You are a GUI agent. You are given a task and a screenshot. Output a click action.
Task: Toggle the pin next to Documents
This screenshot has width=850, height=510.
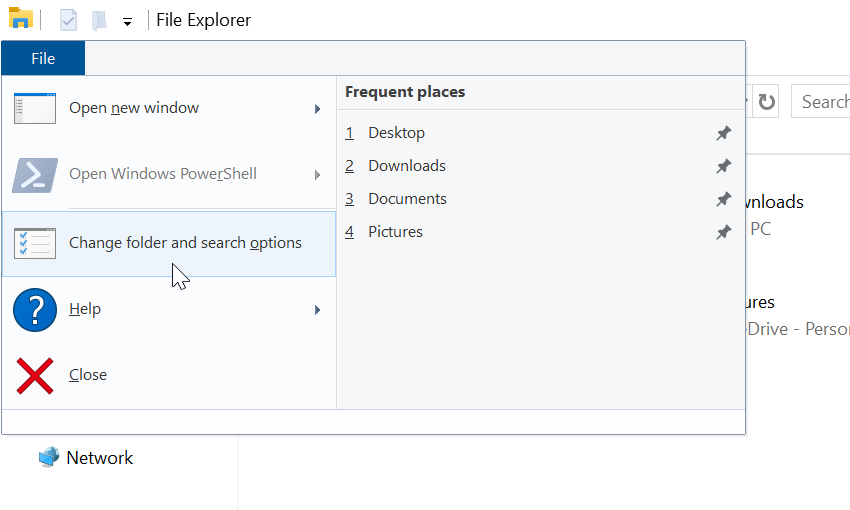(x=724, y=199)
